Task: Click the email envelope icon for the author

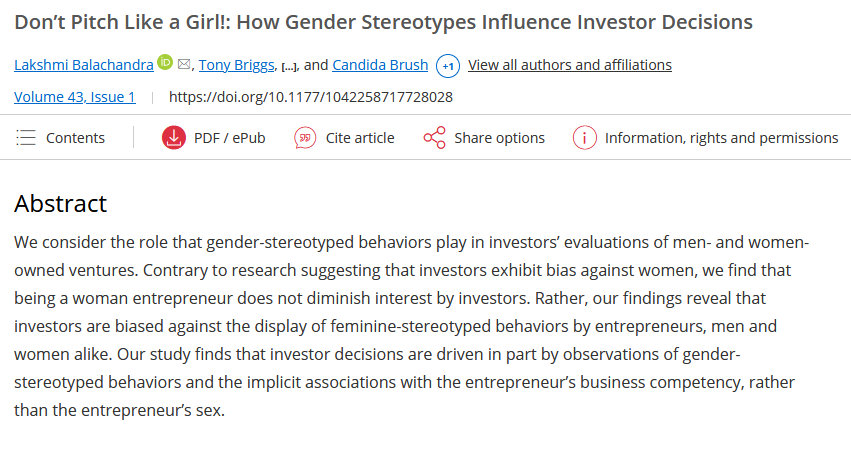Action: click(x=184, y=65)
